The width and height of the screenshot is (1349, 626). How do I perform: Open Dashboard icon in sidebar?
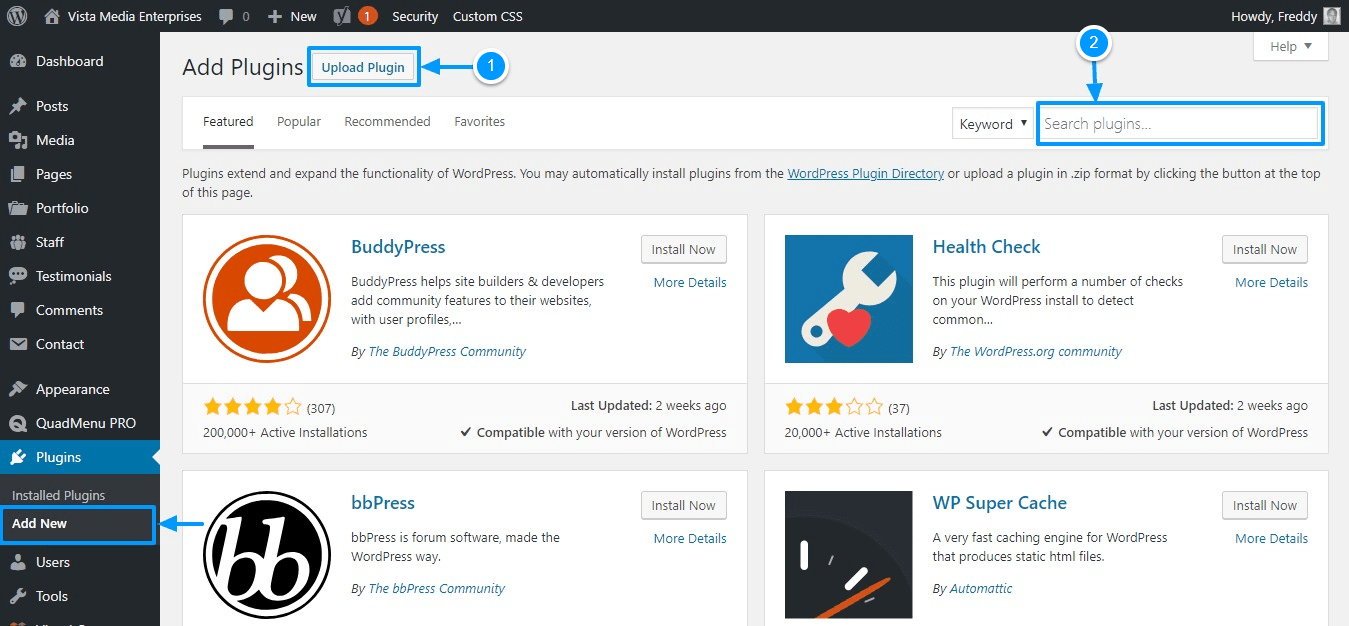(18, 61)
